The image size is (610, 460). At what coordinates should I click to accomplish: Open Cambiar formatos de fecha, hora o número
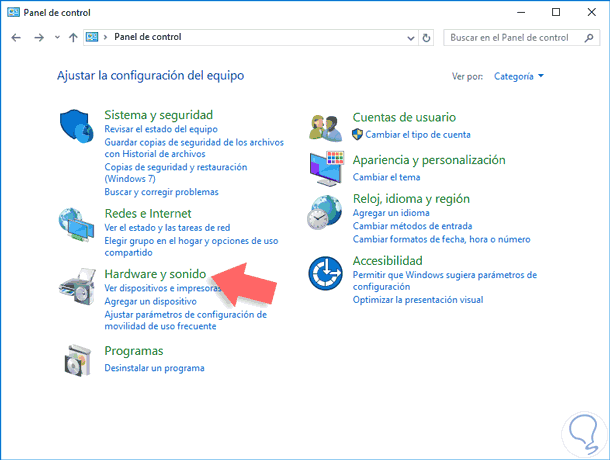[441, 239]
